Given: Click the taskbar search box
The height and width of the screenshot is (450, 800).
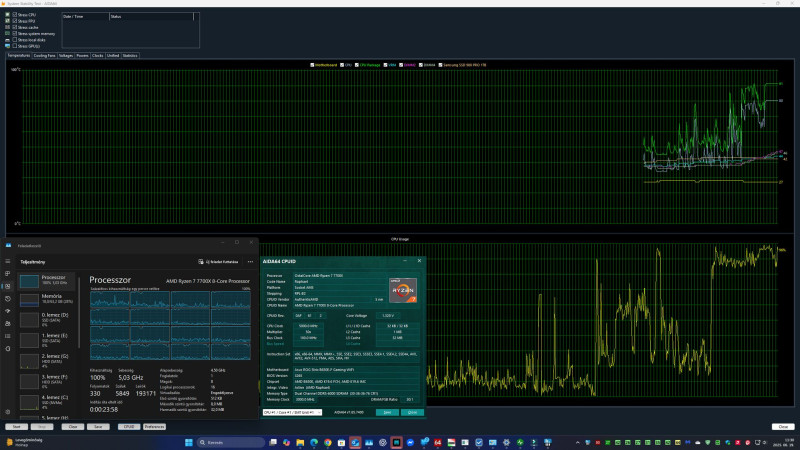Looking at the screenshot, I should pyautogui.click(x=231, y=442).
